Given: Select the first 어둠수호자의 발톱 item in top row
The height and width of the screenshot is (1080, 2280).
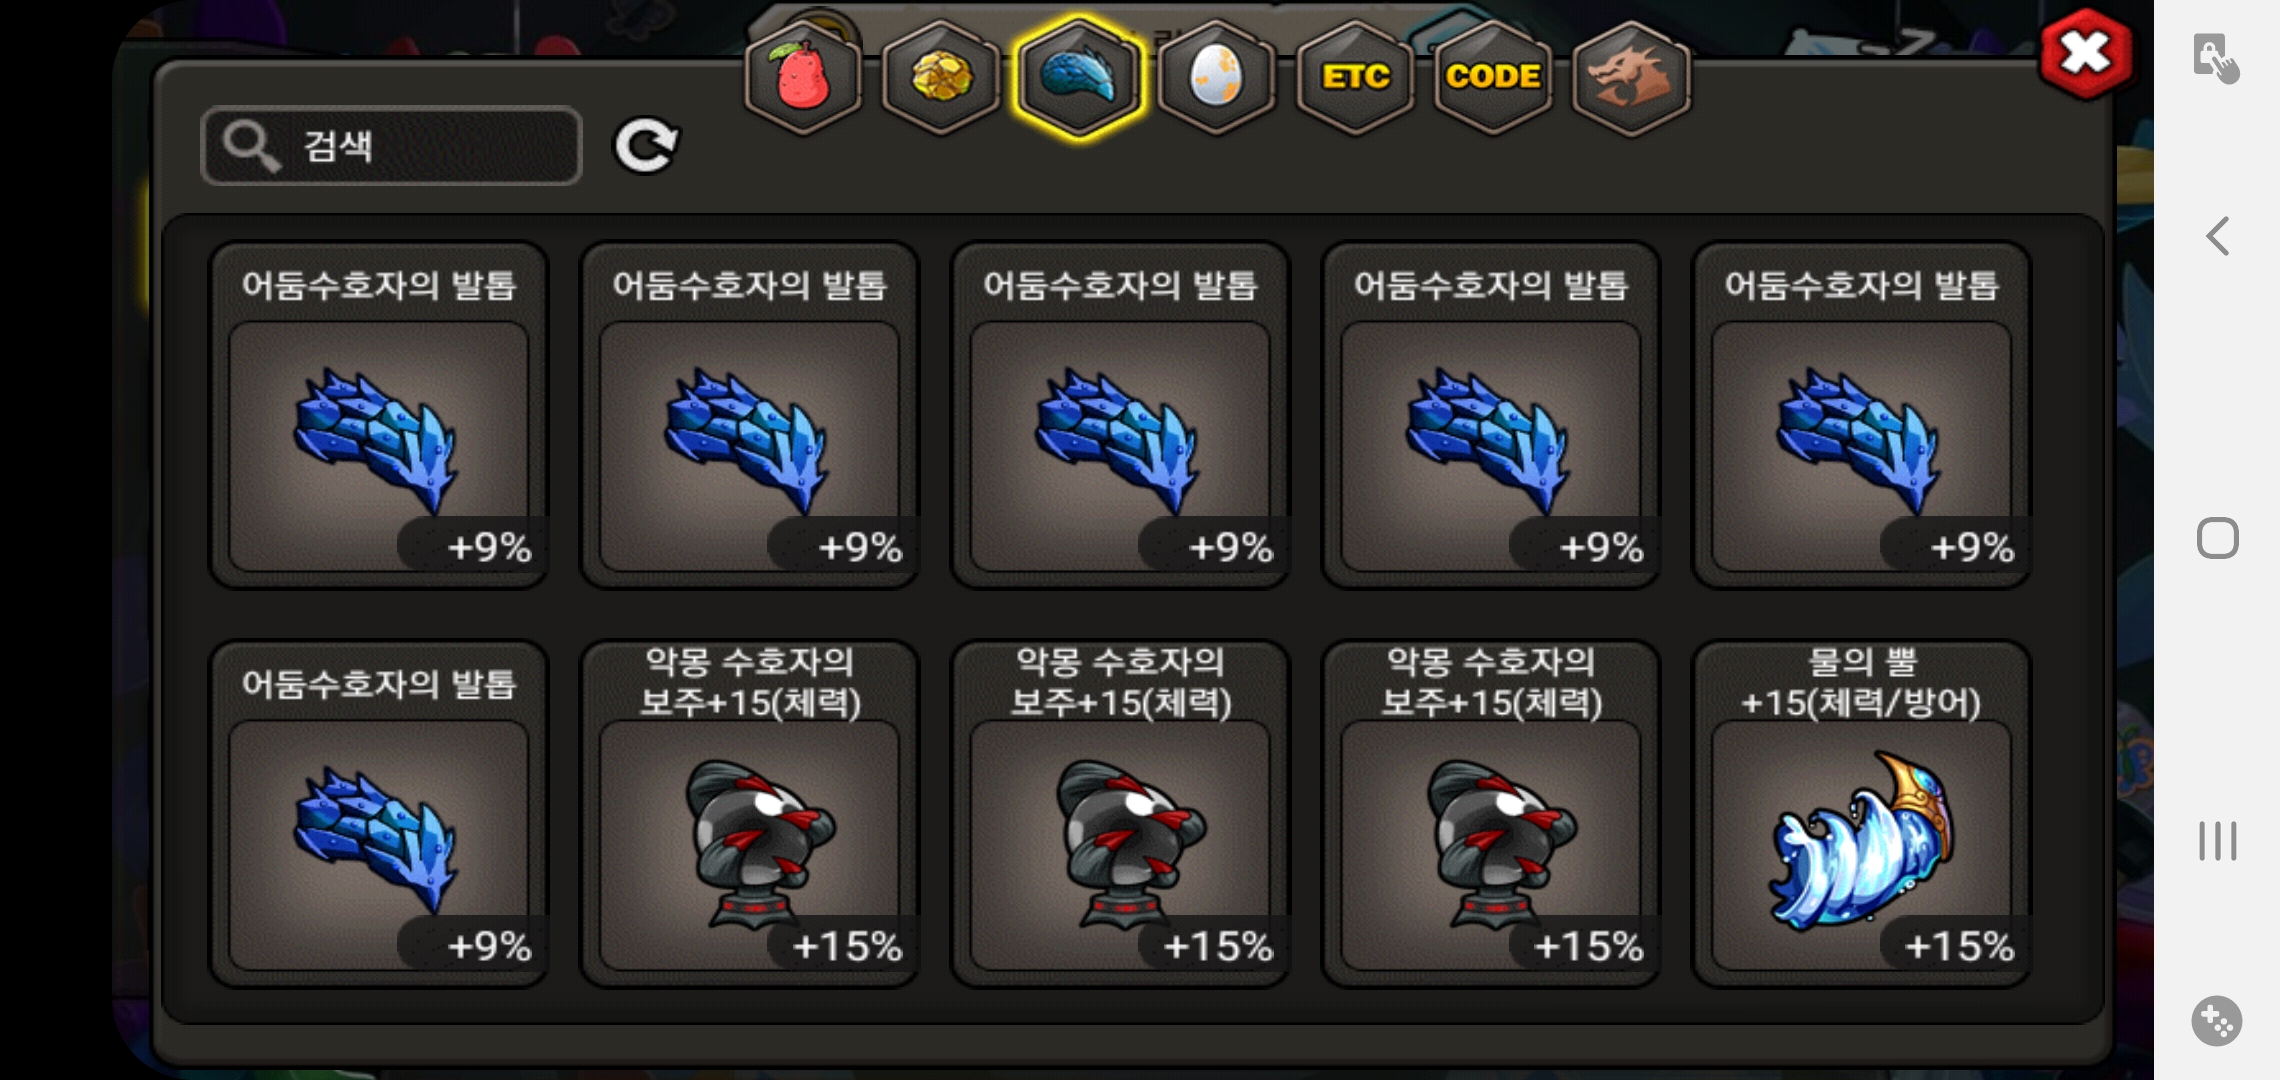Looking at the screenshot, I should tap(379, 415).
